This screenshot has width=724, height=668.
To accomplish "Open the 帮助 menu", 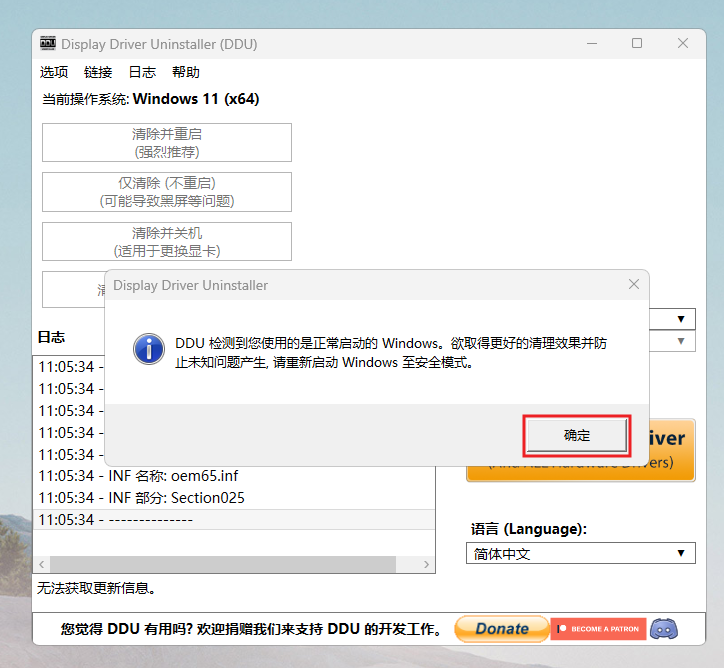I will click(x=186, y=72).
